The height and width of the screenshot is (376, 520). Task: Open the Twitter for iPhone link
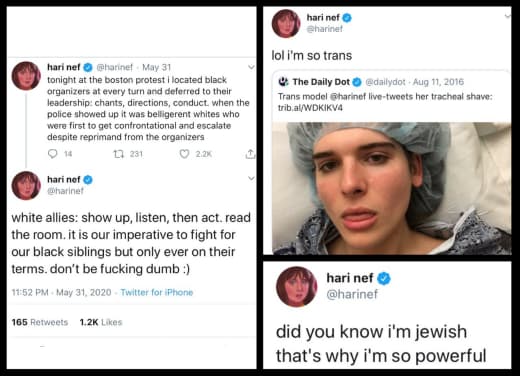tap(157, 292)
